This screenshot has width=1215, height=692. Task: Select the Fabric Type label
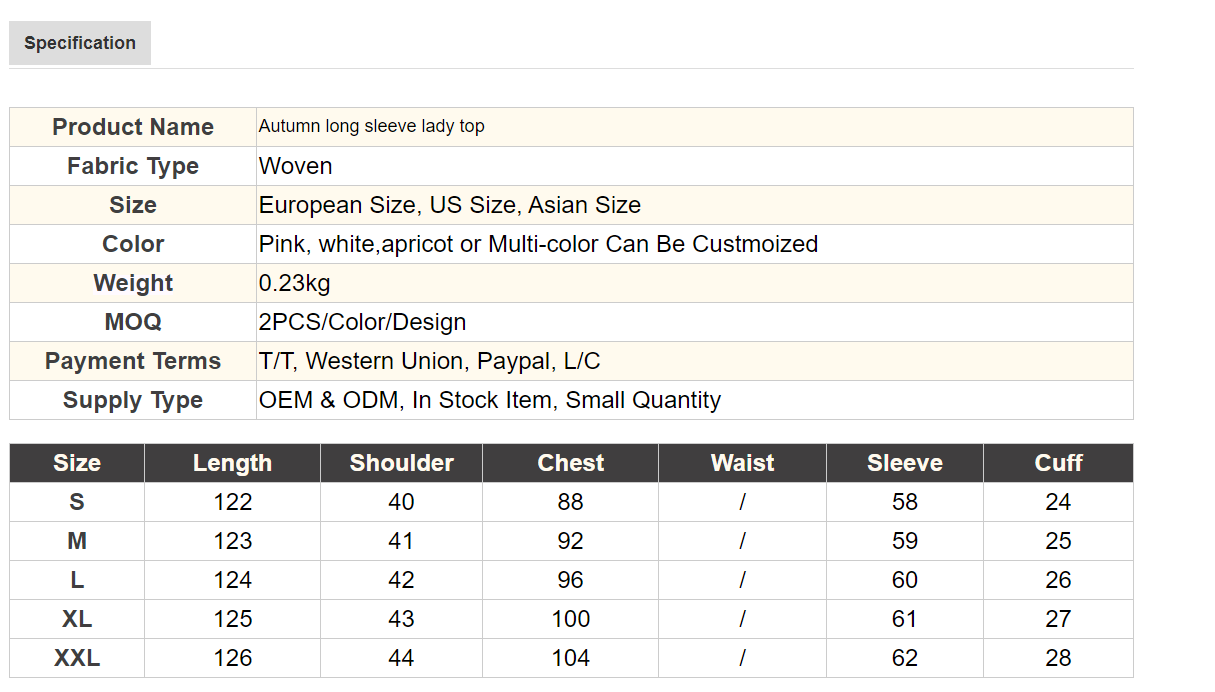(133, 166)
